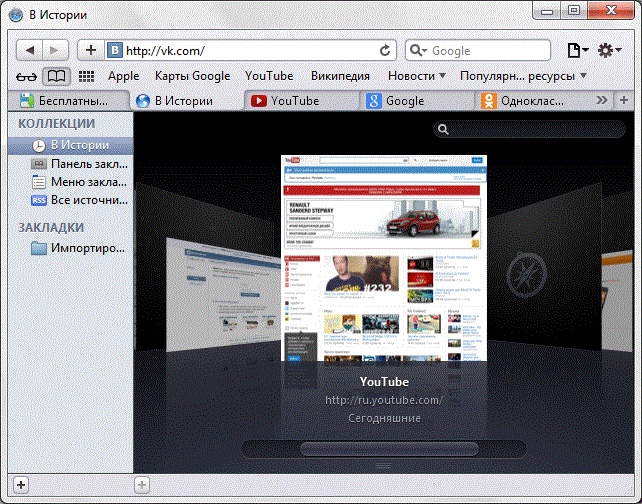Click the floppy disk icon on first tab
This screenshot has width=642, height=504.
[27, 101]
